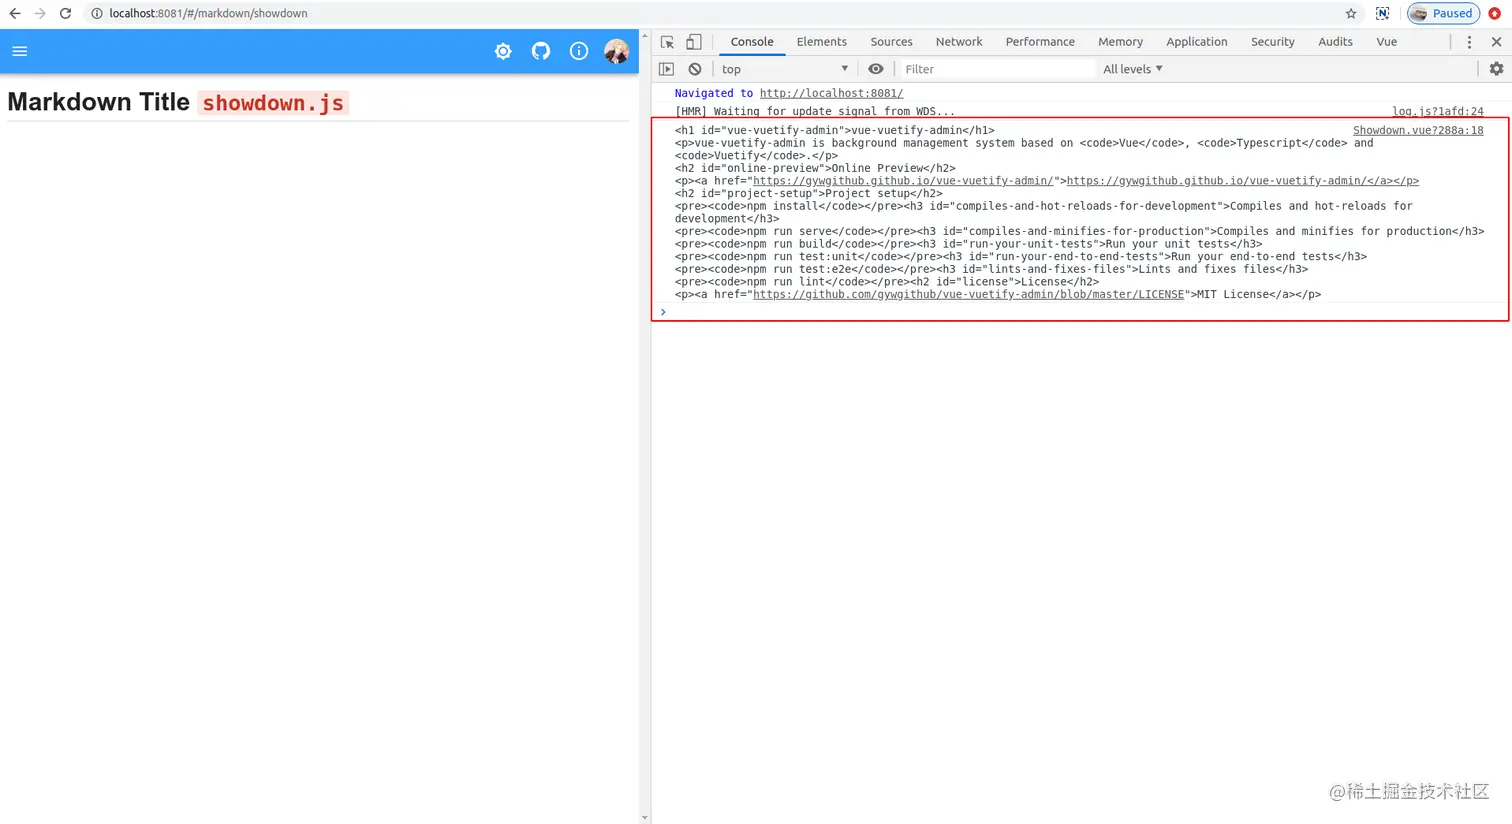Open the hamburger navigation menu
This screenshot has width=1512, height=824.
click(20, 51)
